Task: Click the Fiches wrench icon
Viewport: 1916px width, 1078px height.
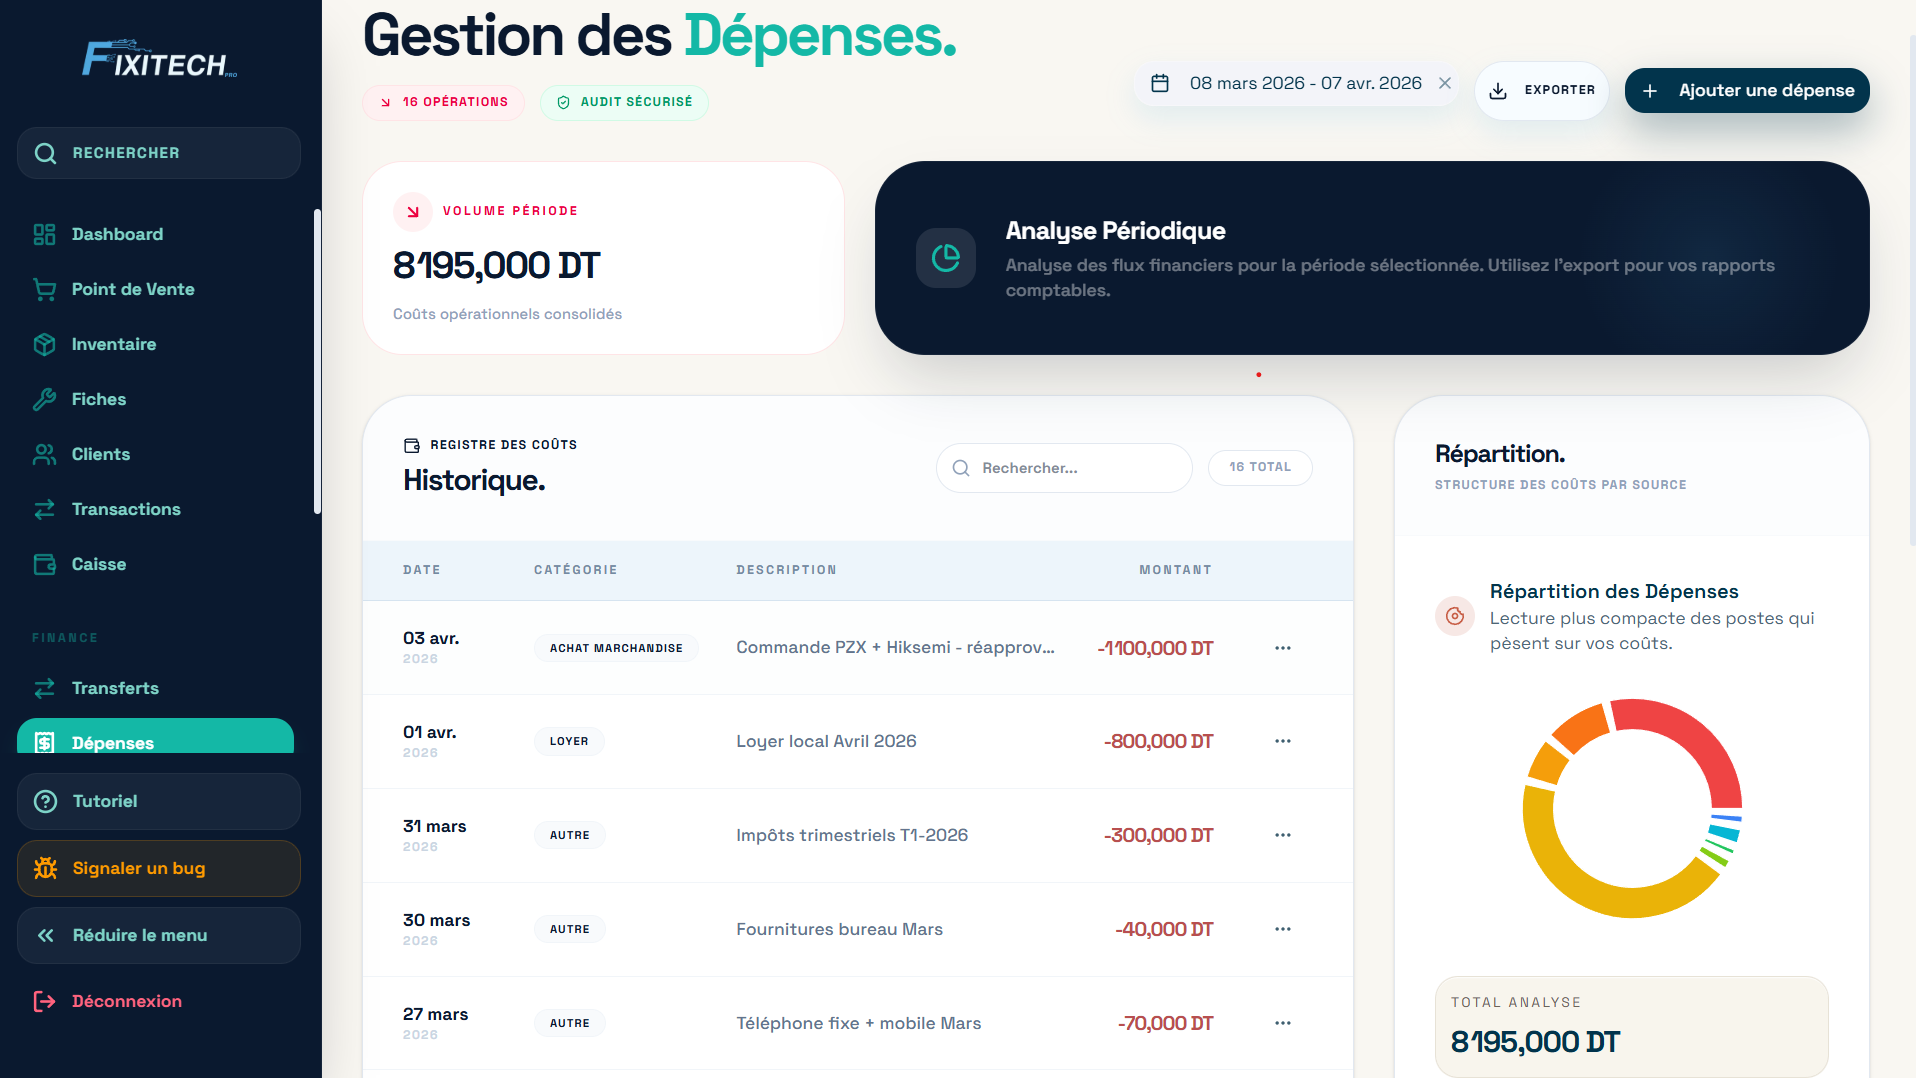Action: point(44,399)
